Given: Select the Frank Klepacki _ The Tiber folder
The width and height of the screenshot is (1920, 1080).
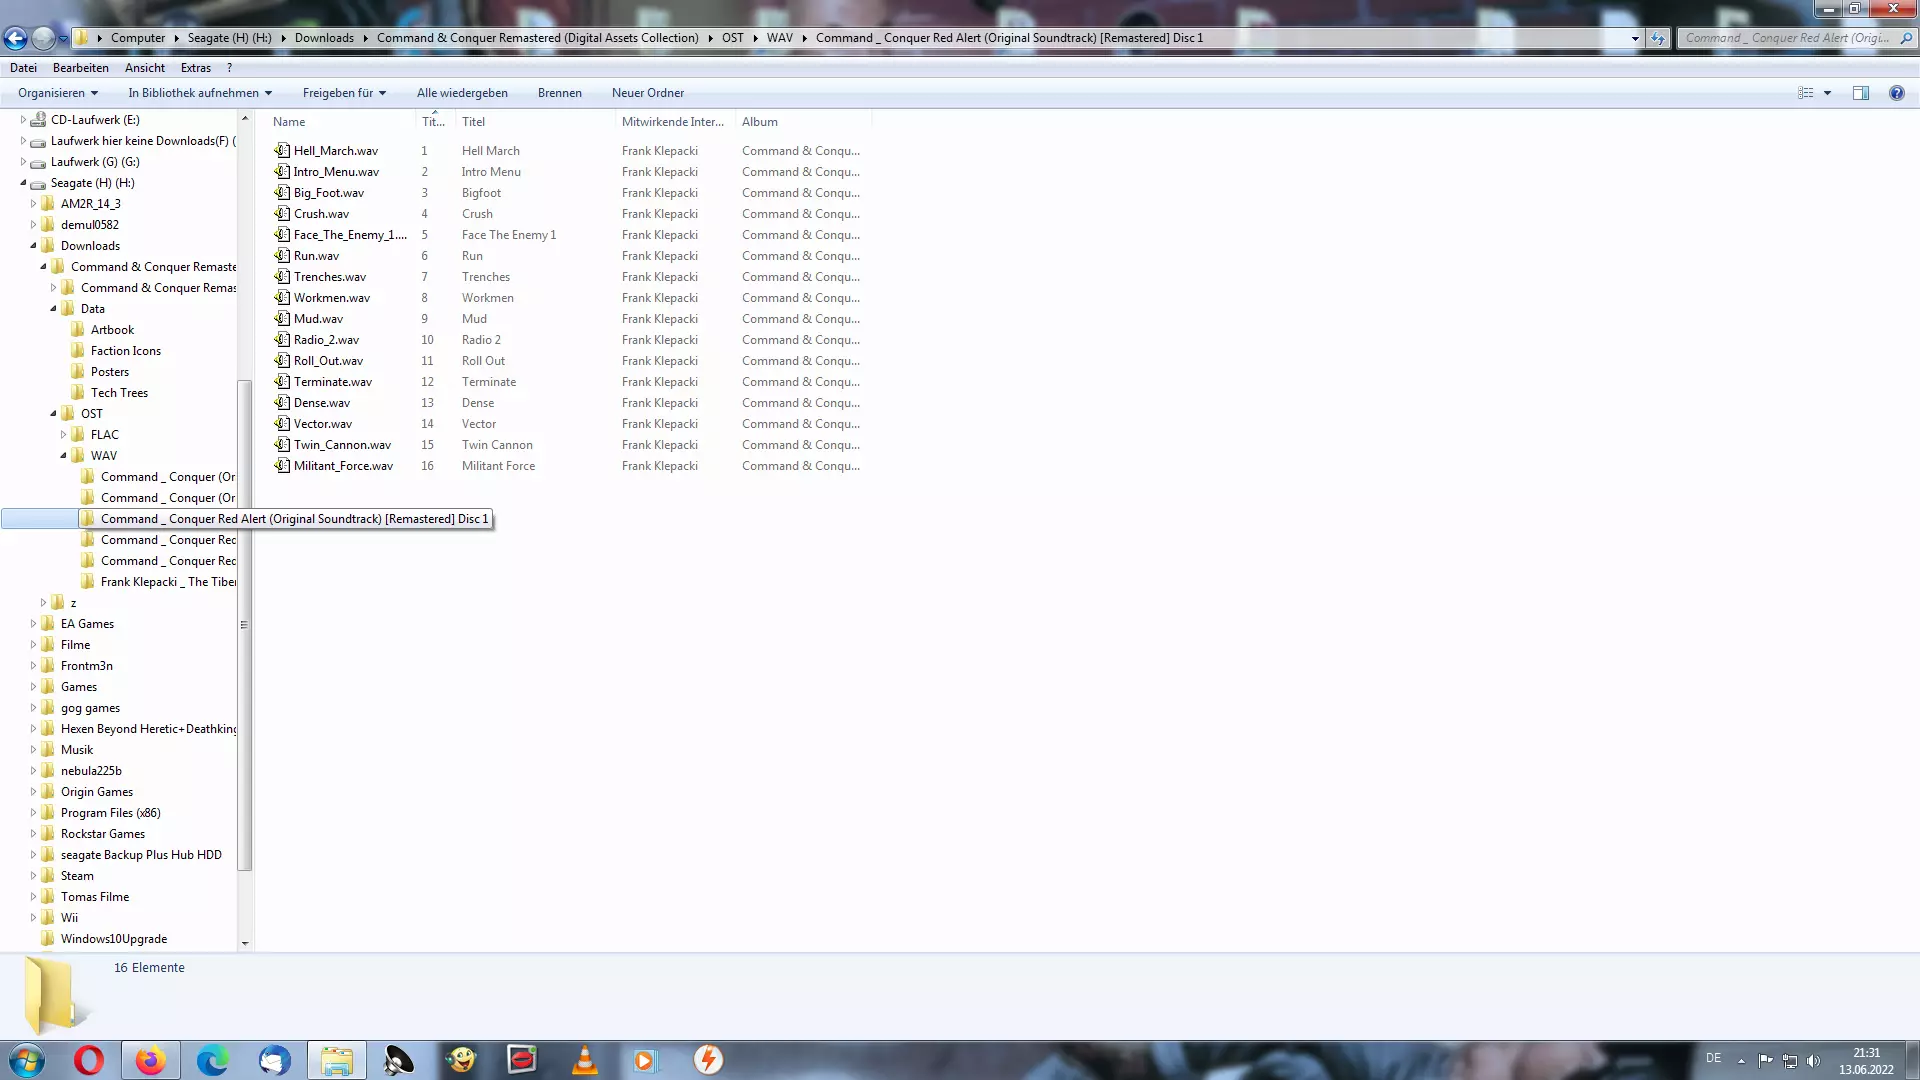Looking at the screenshot, I should pos(168,582).
